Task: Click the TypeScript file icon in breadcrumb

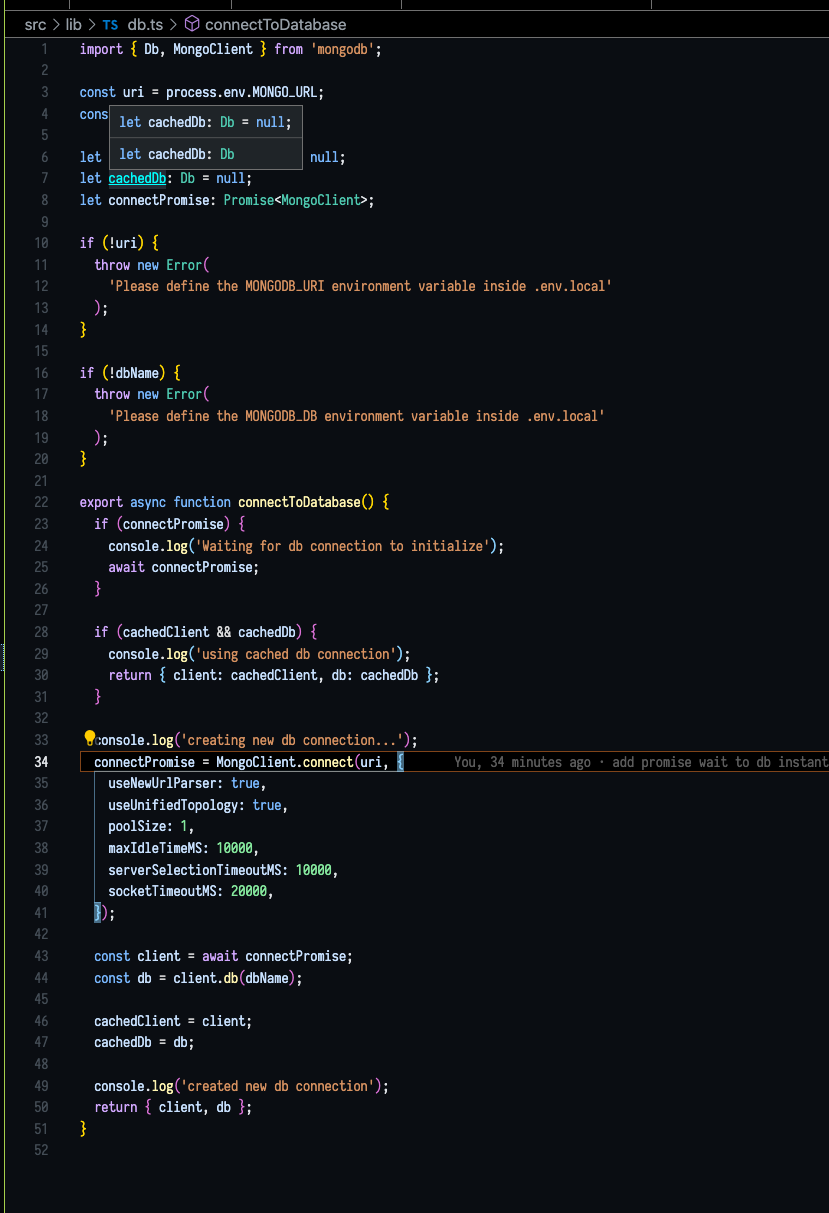Action: (x=110, y=24)
